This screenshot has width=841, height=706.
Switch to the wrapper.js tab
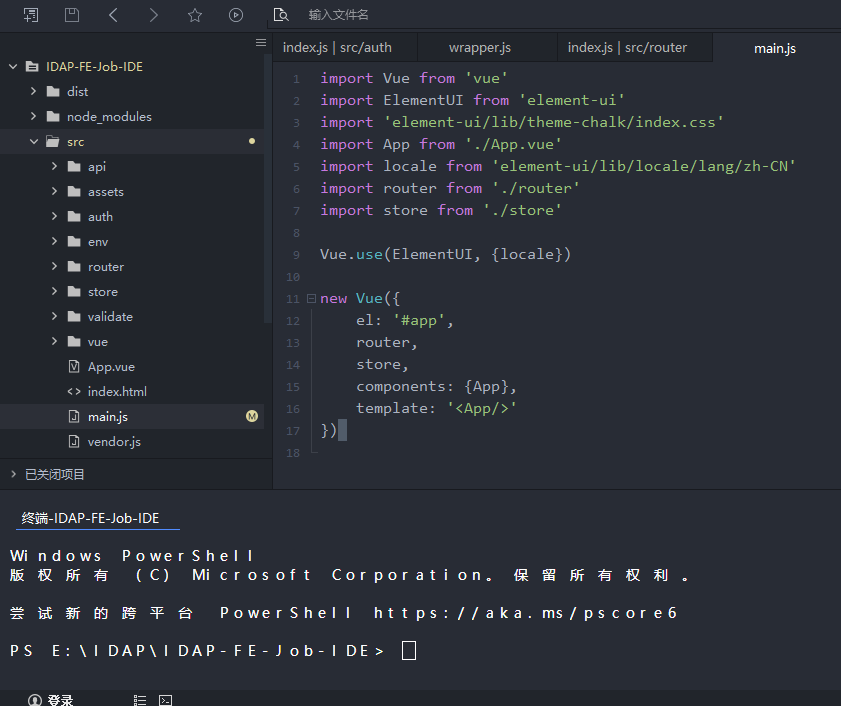coord(486,48)
